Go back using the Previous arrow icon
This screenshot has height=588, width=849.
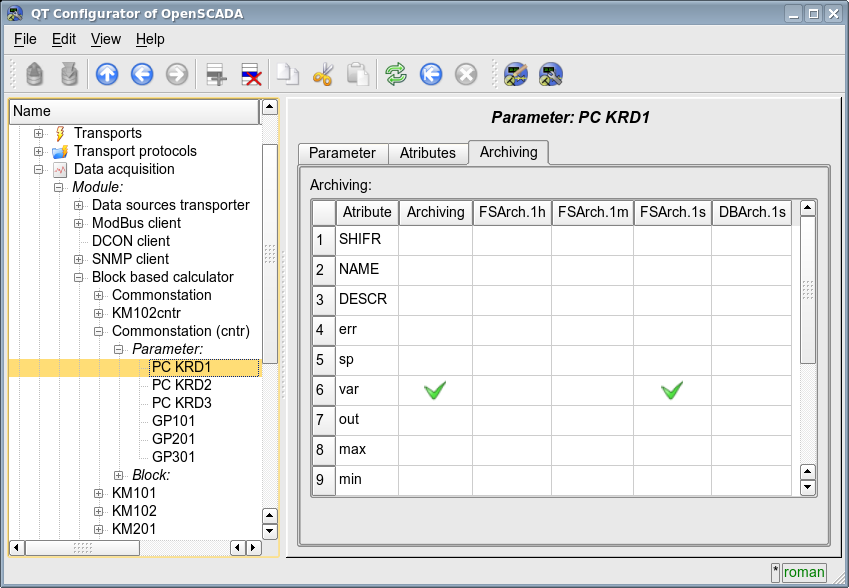pyautogui.click(x=142, y=74)
